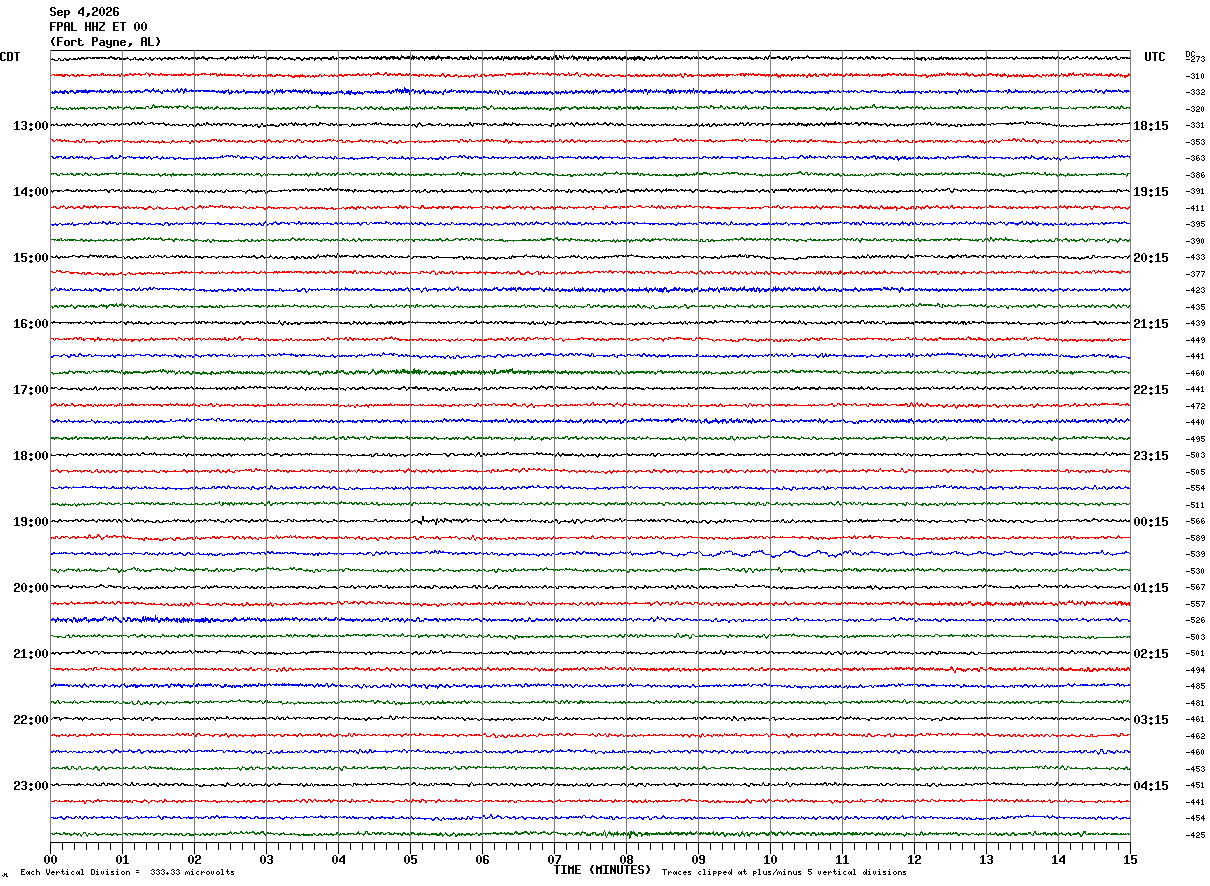Click the -273 DC offset value
Image resolution: width=1210 pixels, height=886 pixels.
tap(1195, 59)
